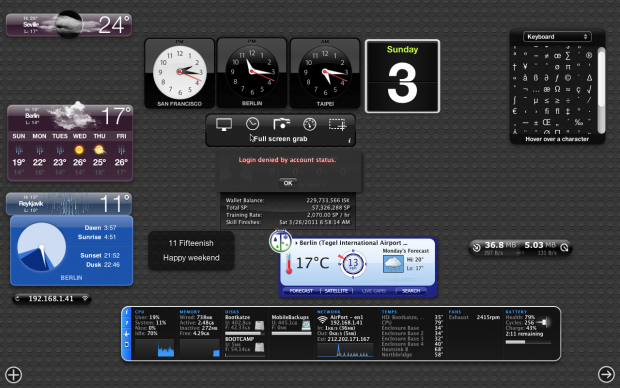
Task: Open screen grab widget info button
Action: pos(349,140)
